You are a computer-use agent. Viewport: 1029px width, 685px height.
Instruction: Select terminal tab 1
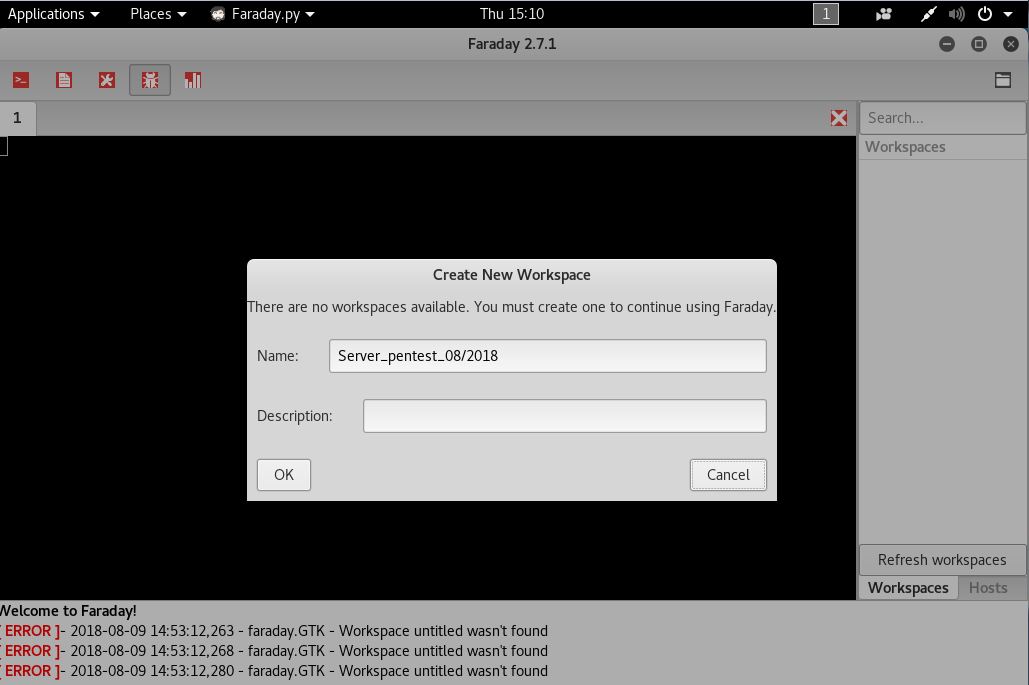tap(18, 118)
